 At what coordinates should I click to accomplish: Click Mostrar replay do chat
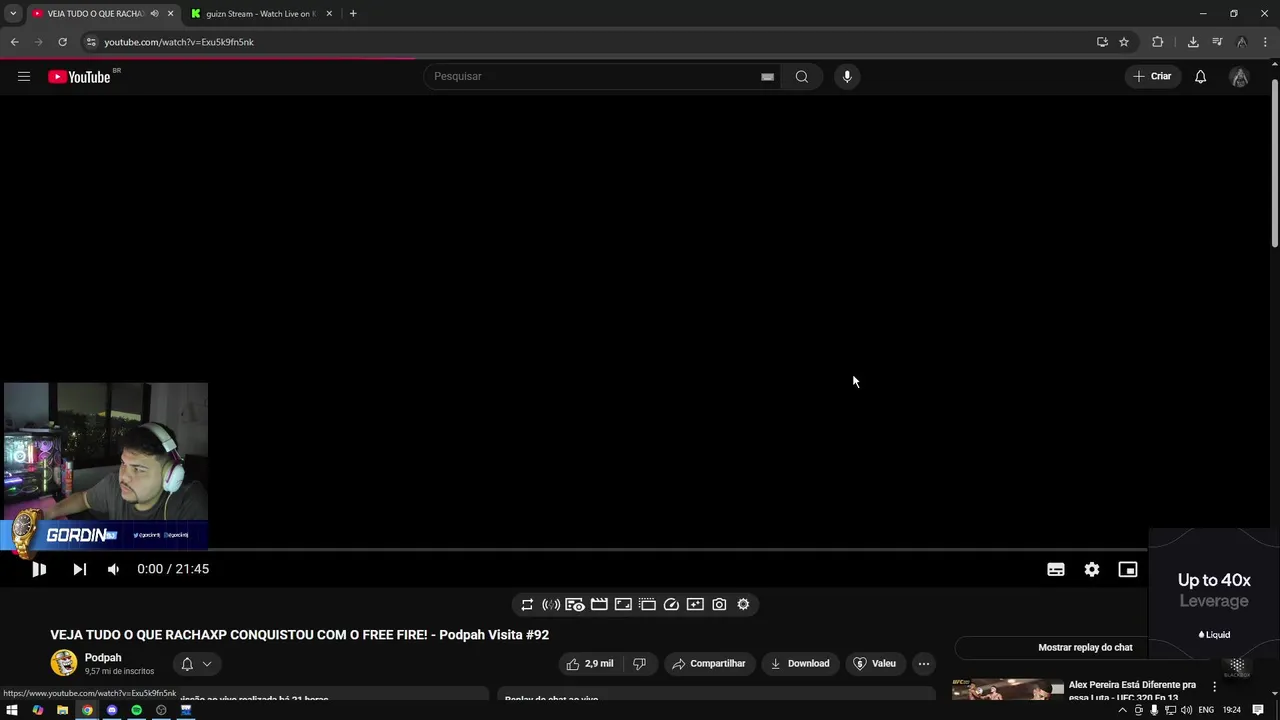1085,647
